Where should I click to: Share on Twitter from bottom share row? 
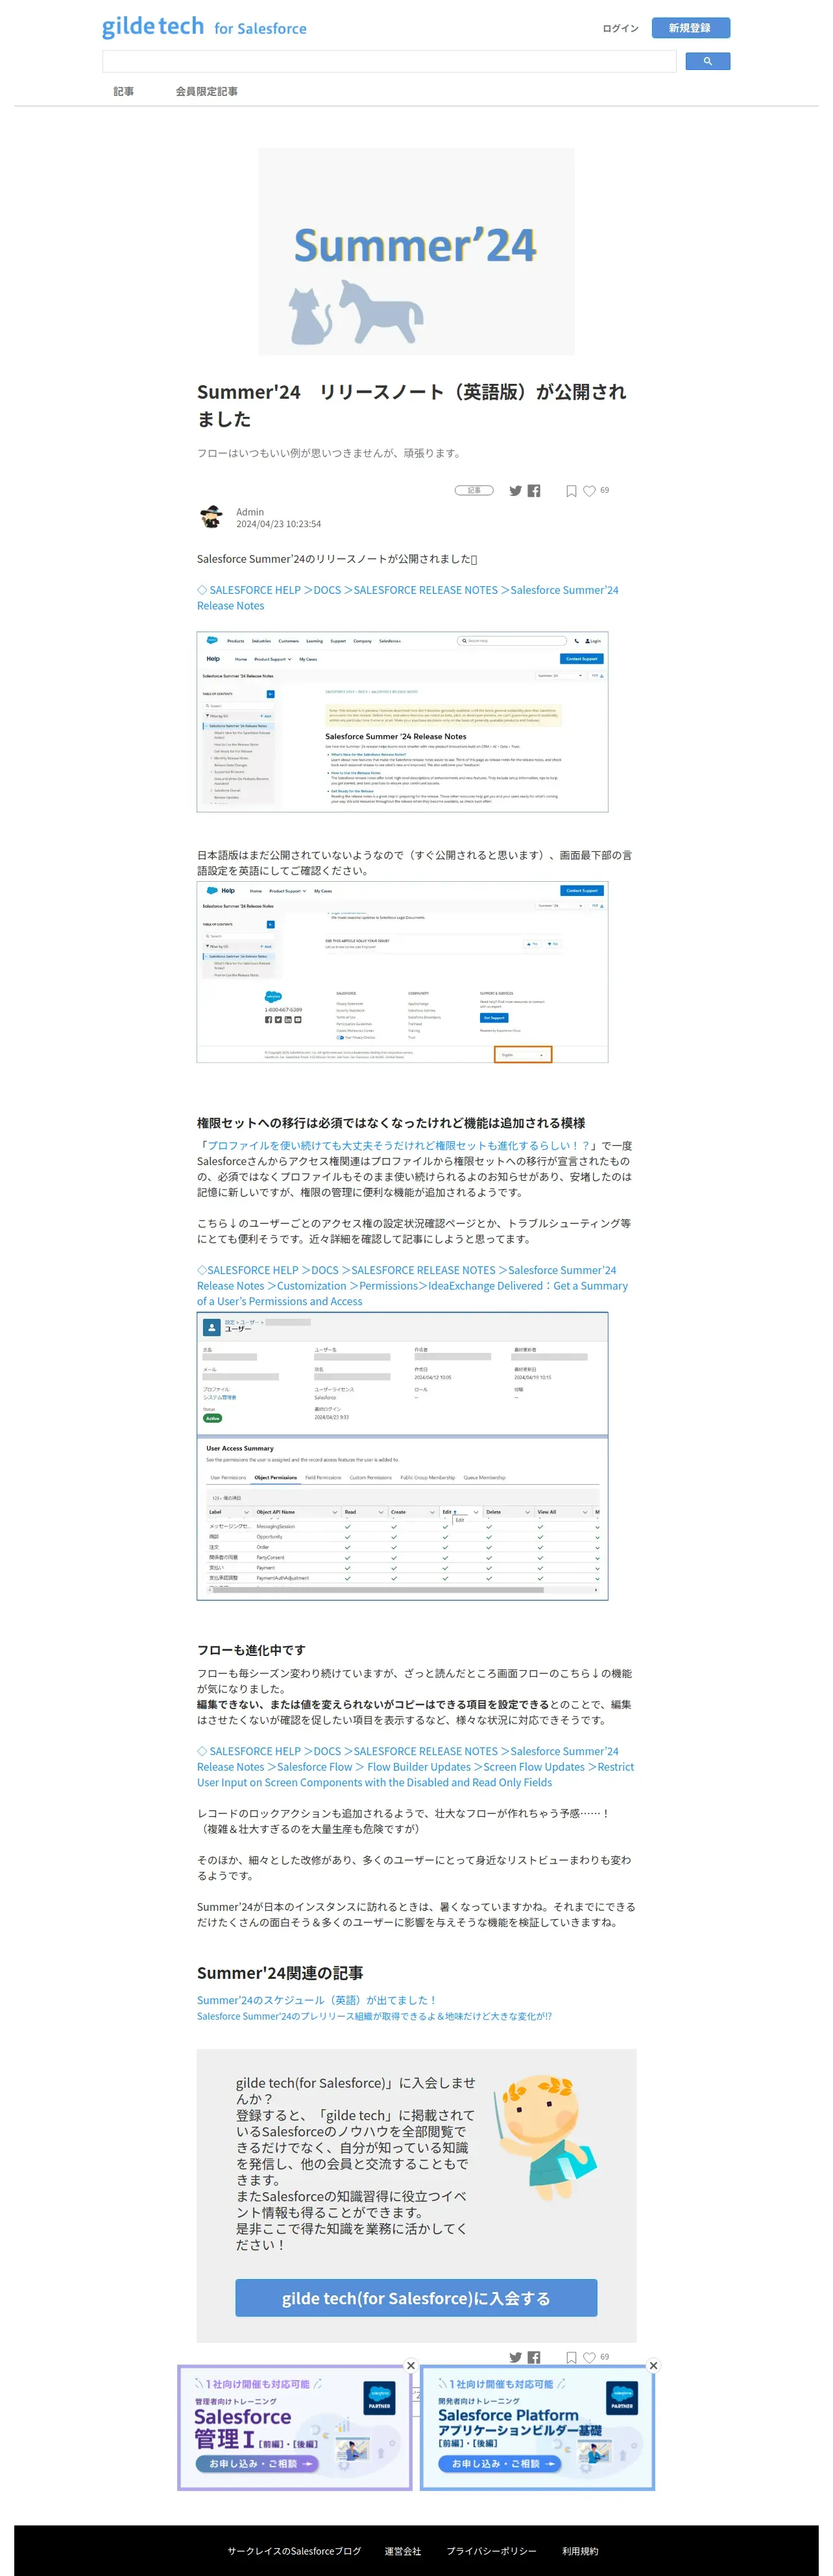coord(516,2357)
